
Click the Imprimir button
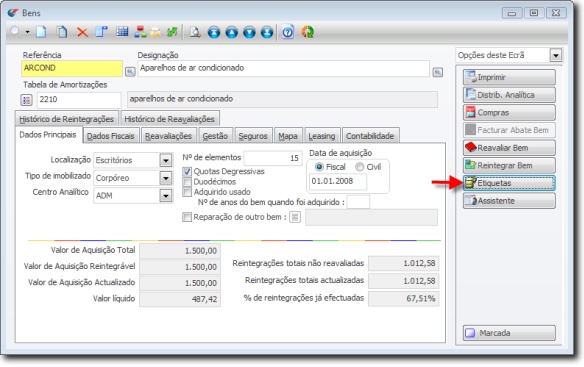pos(509,77)
